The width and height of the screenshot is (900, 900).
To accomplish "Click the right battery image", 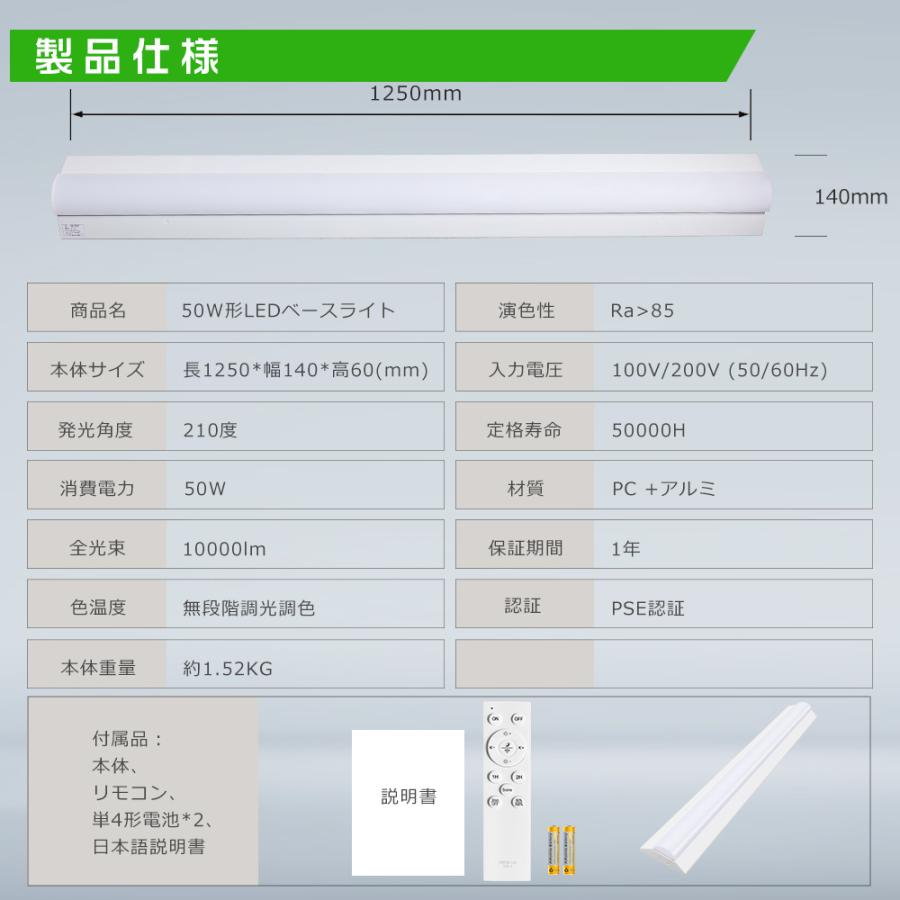I will click(x=569, y=850).
